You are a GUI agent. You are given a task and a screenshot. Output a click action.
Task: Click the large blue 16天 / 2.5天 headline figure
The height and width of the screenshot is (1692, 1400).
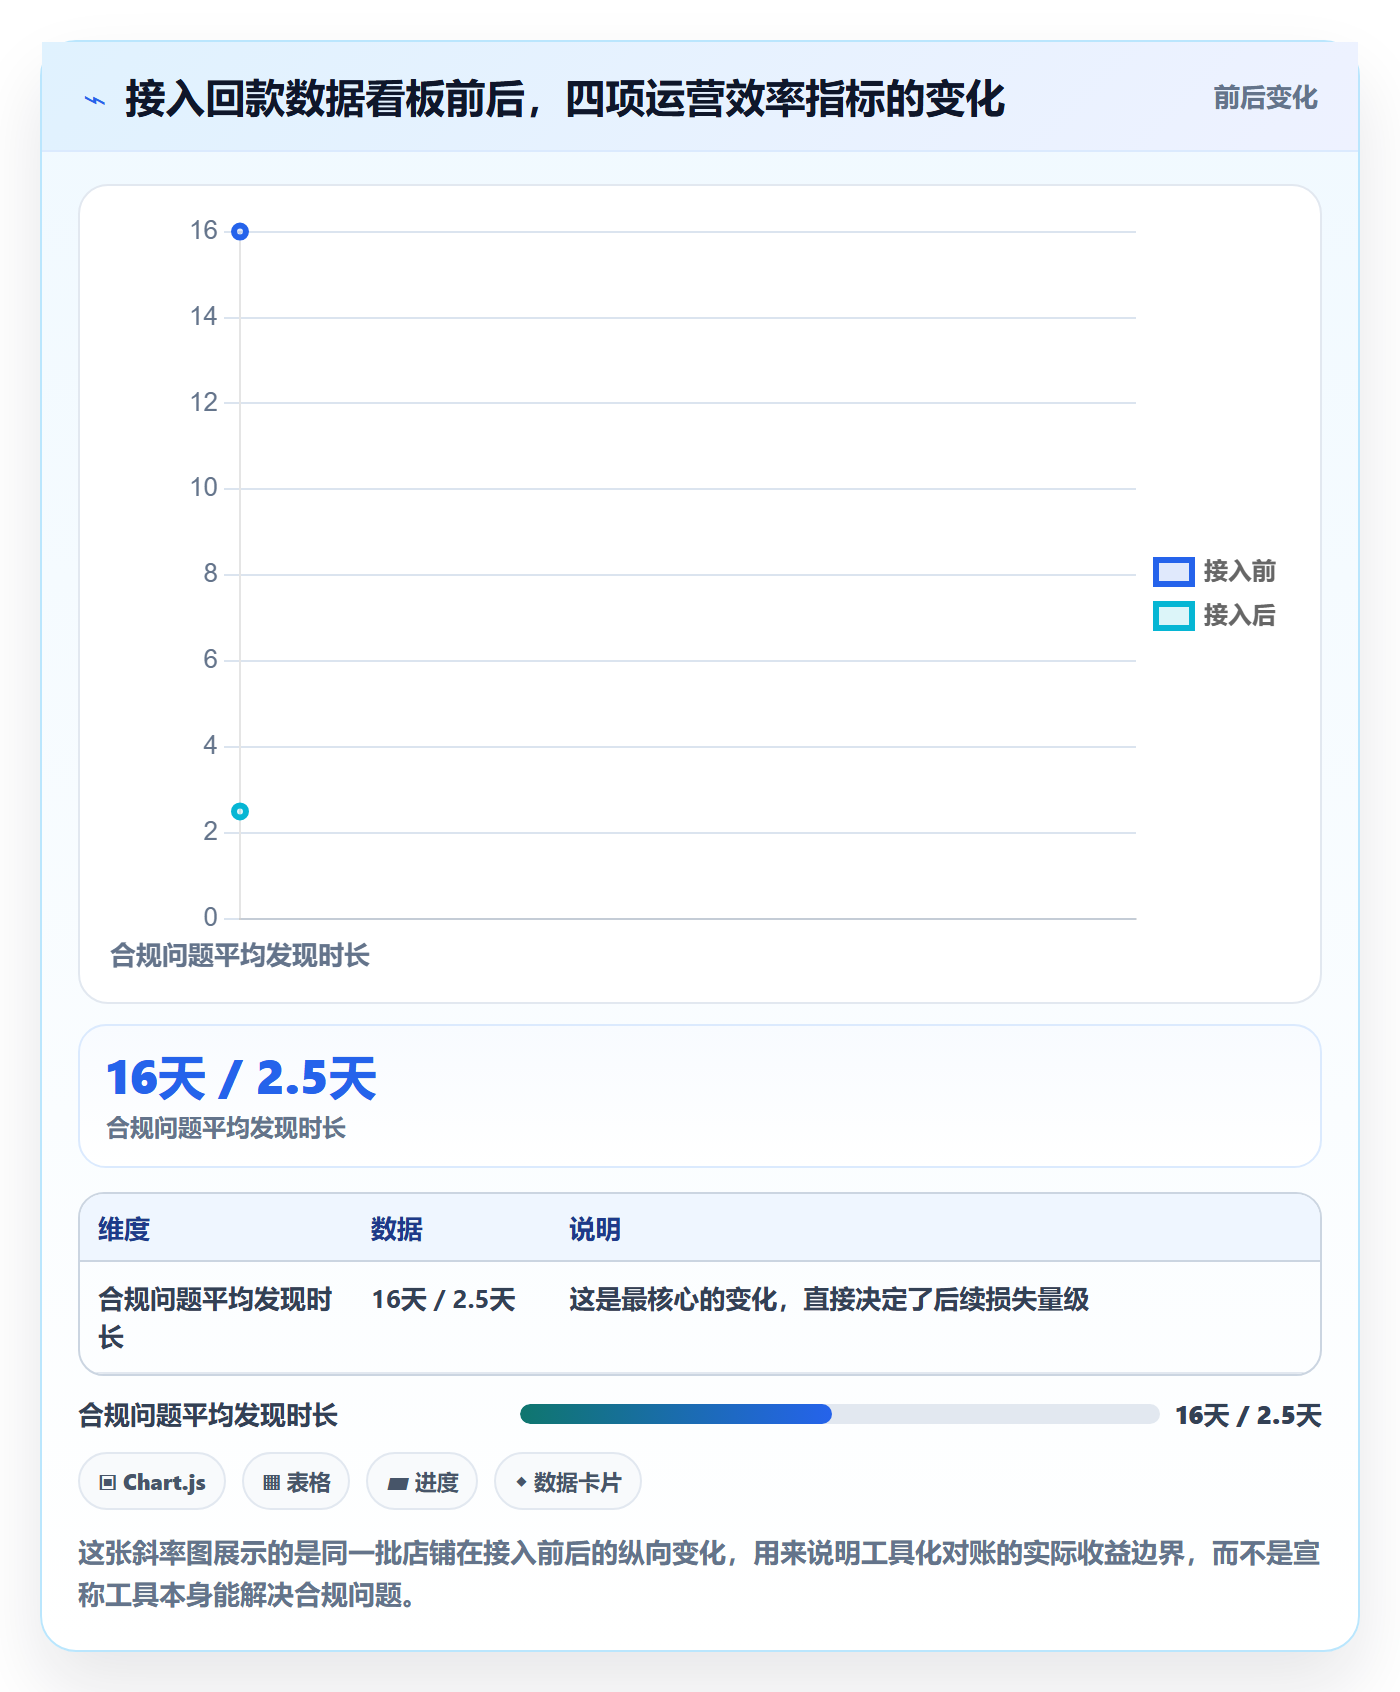point(242,1078)
